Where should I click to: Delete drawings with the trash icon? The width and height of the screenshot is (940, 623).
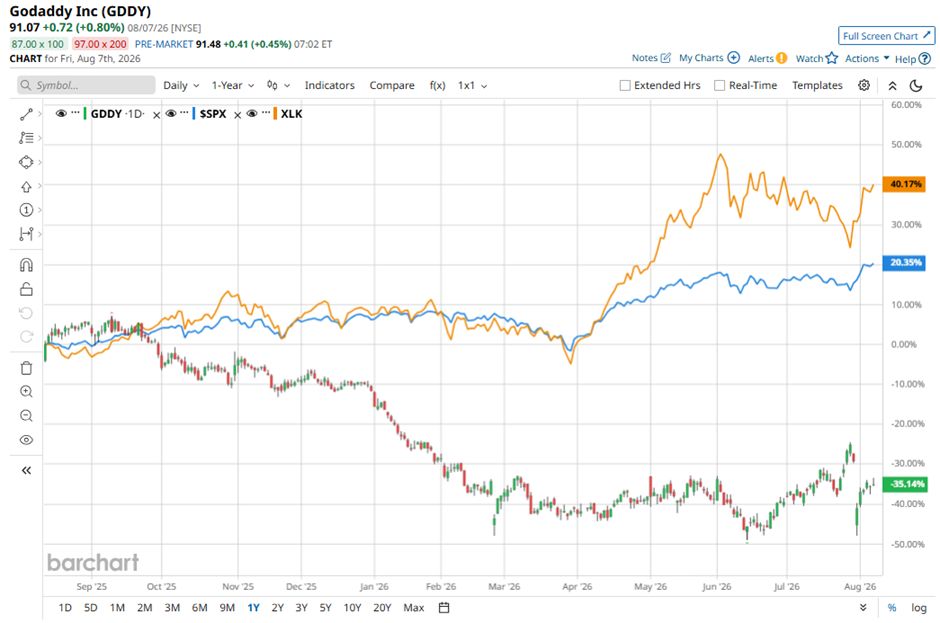26,368
